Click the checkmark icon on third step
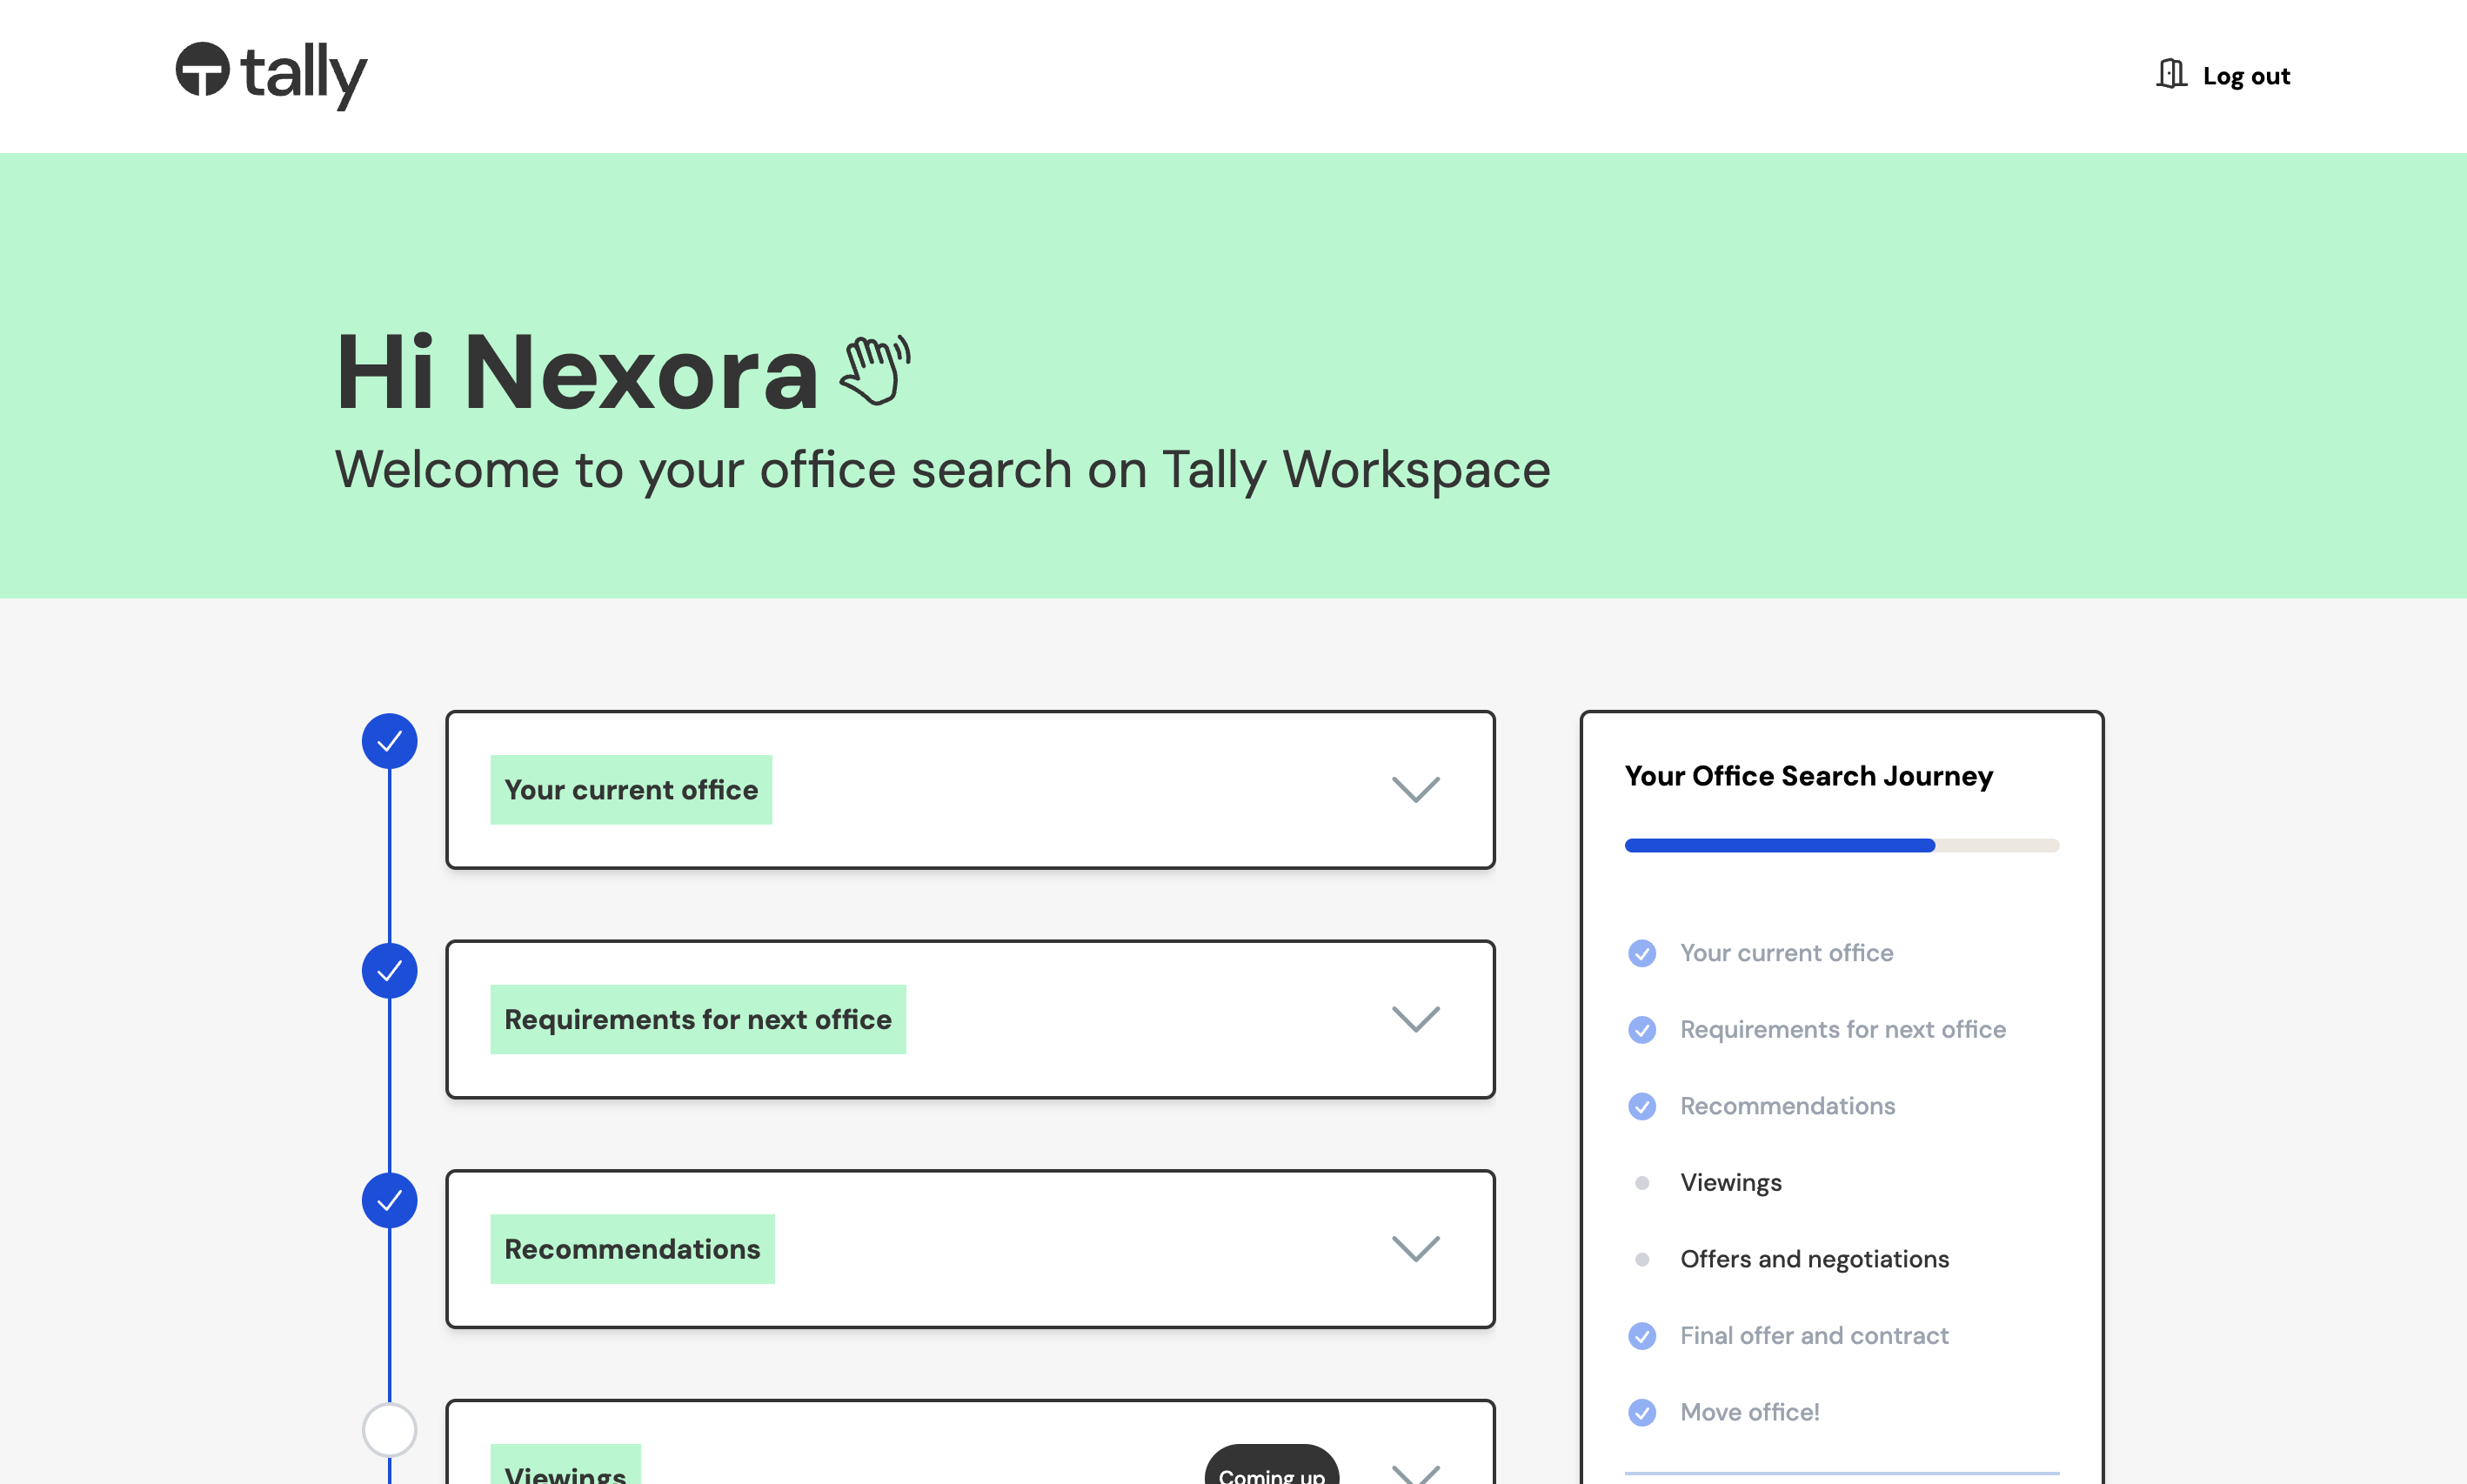This screenshot has width=2467, height=1484. 388,1200
